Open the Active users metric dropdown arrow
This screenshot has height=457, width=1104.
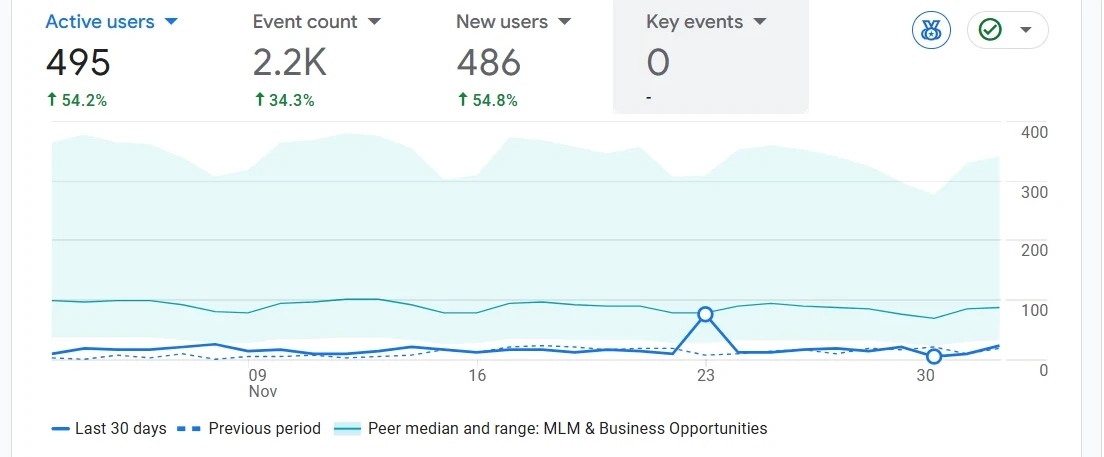pyautogui.click(x=170, y=21)
